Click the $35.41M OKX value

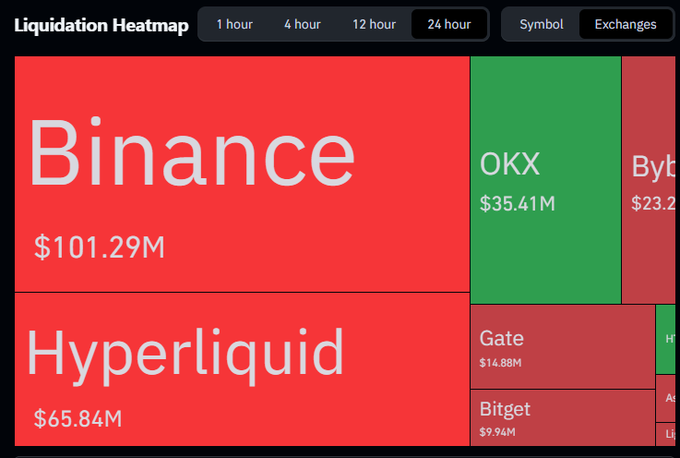click(x=517, y=203)
